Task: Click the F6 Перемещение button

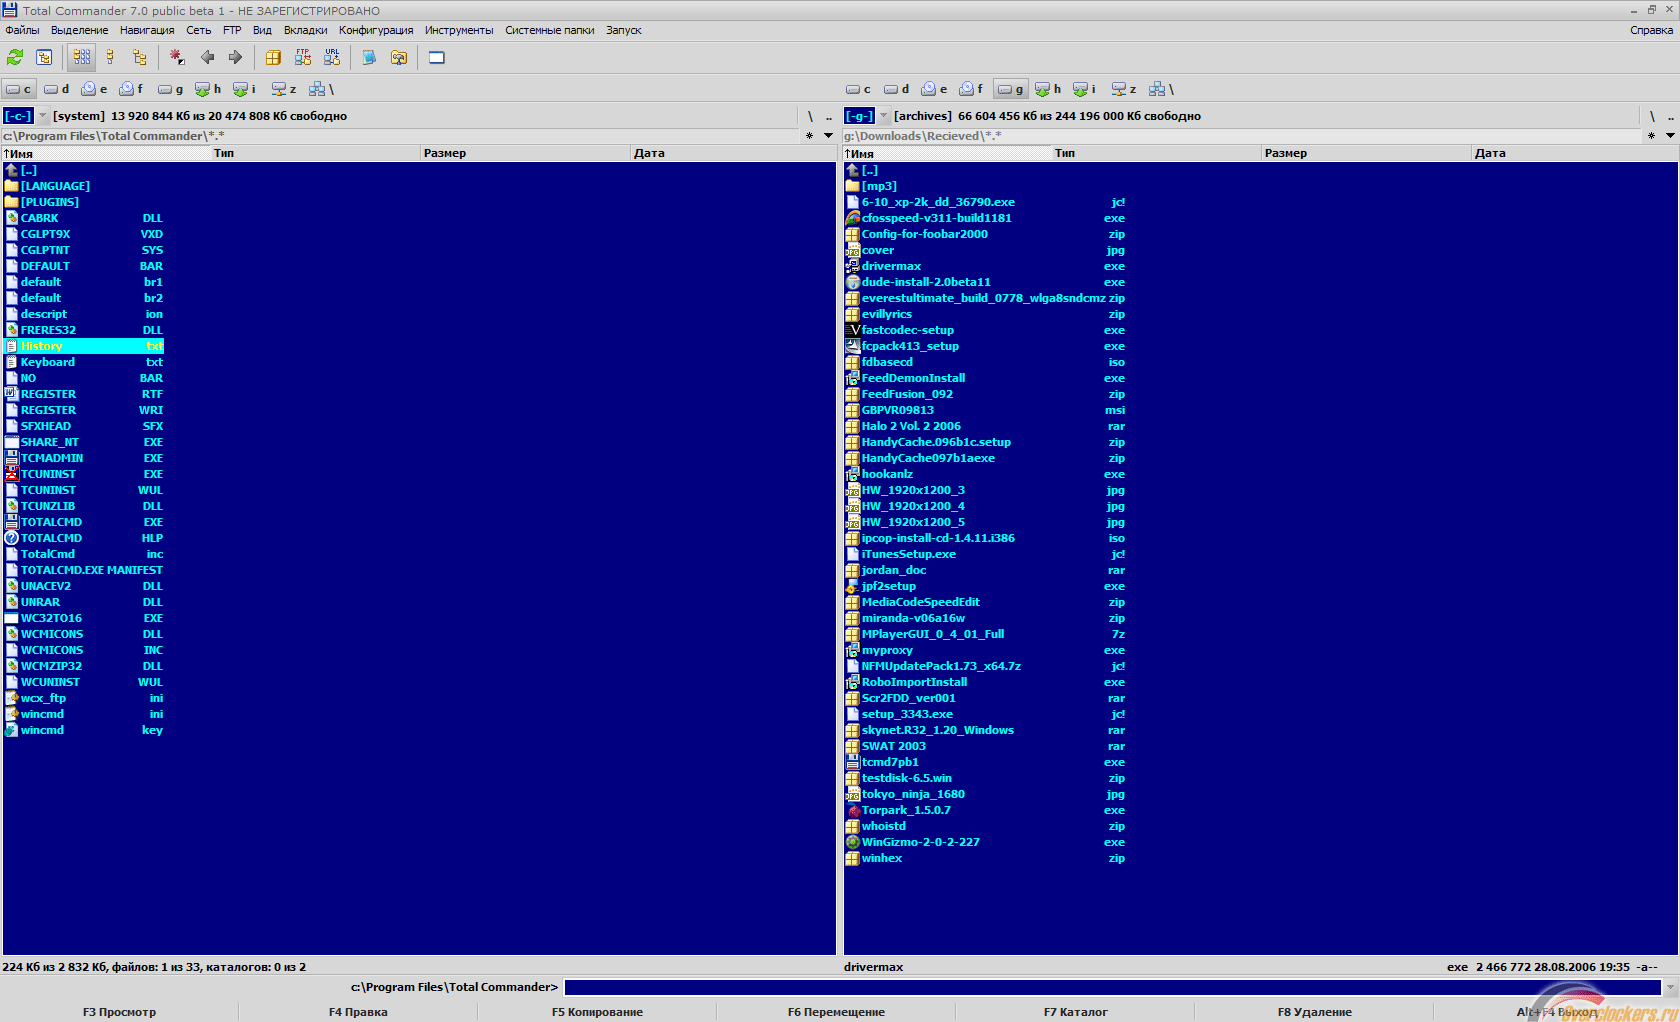Action: click(836, 1012)
